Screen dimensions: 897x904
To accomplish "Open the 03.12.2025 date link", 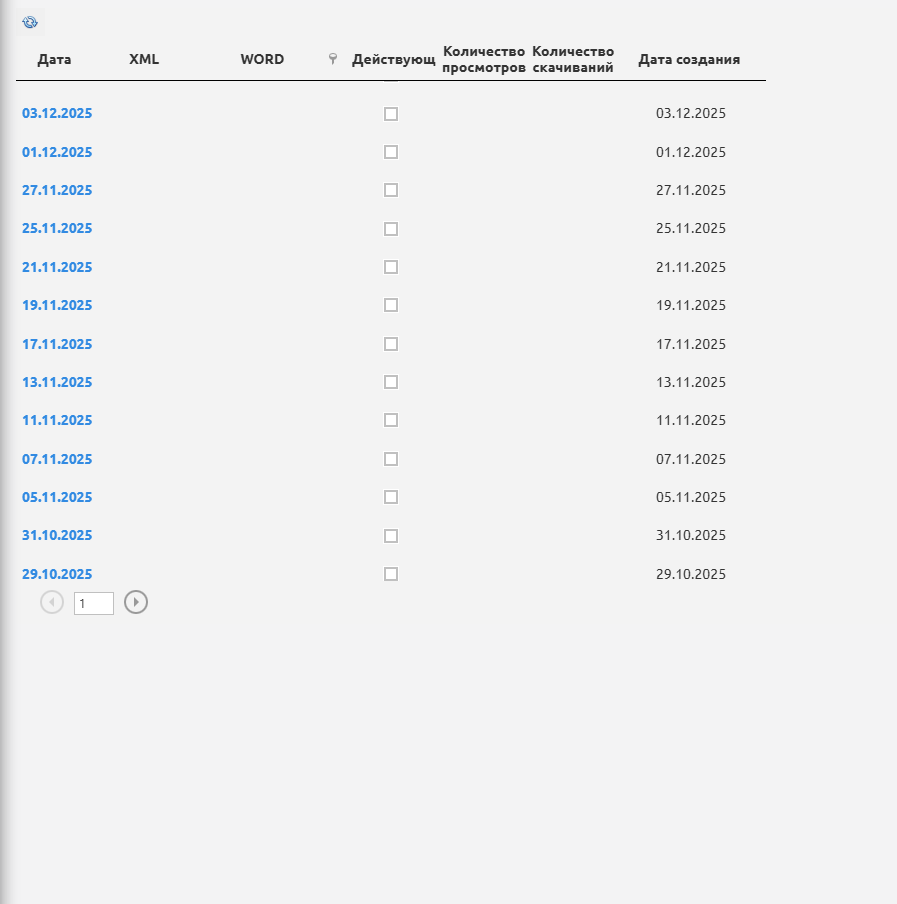I will tap(57, 113).
